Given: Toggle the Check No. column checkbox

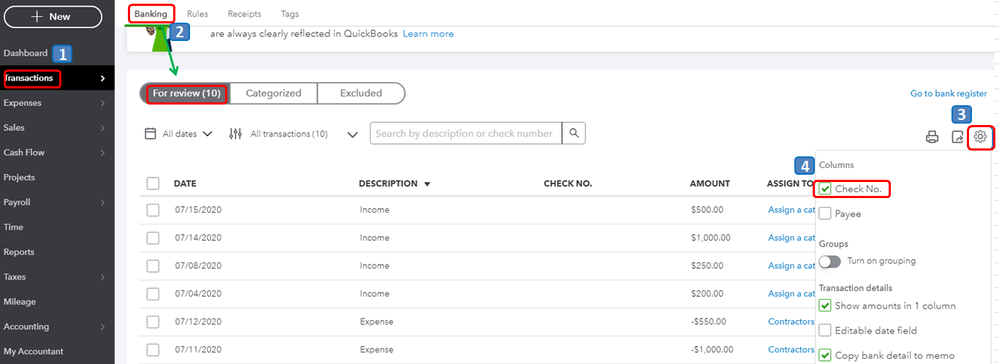Looking at the screenshot, I should click(825, 189).
